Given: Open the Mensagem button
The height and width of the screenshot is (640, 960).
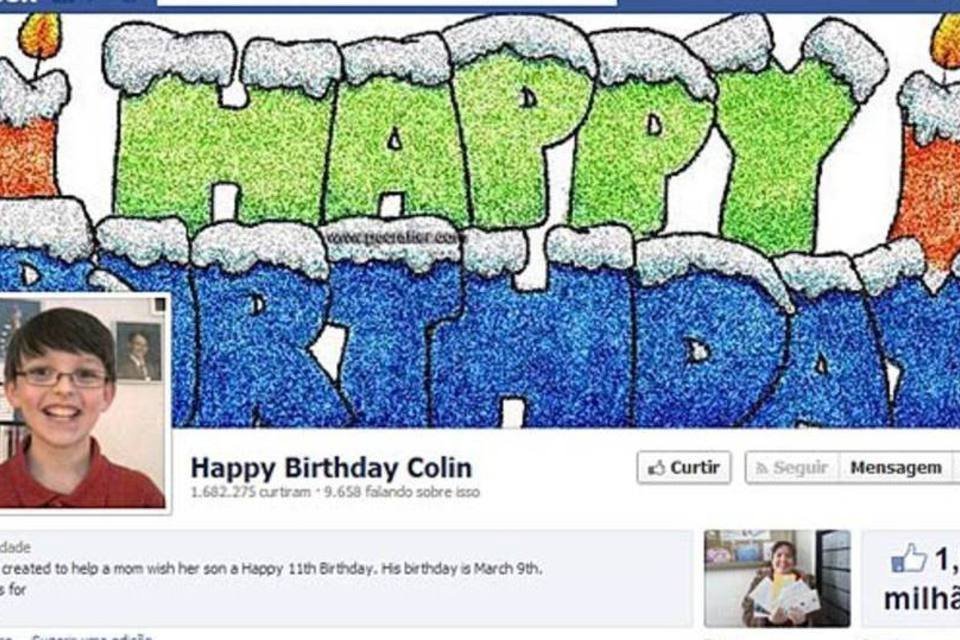Looking at the screenshot, I should pyautogui.click(x=896, y=468).
